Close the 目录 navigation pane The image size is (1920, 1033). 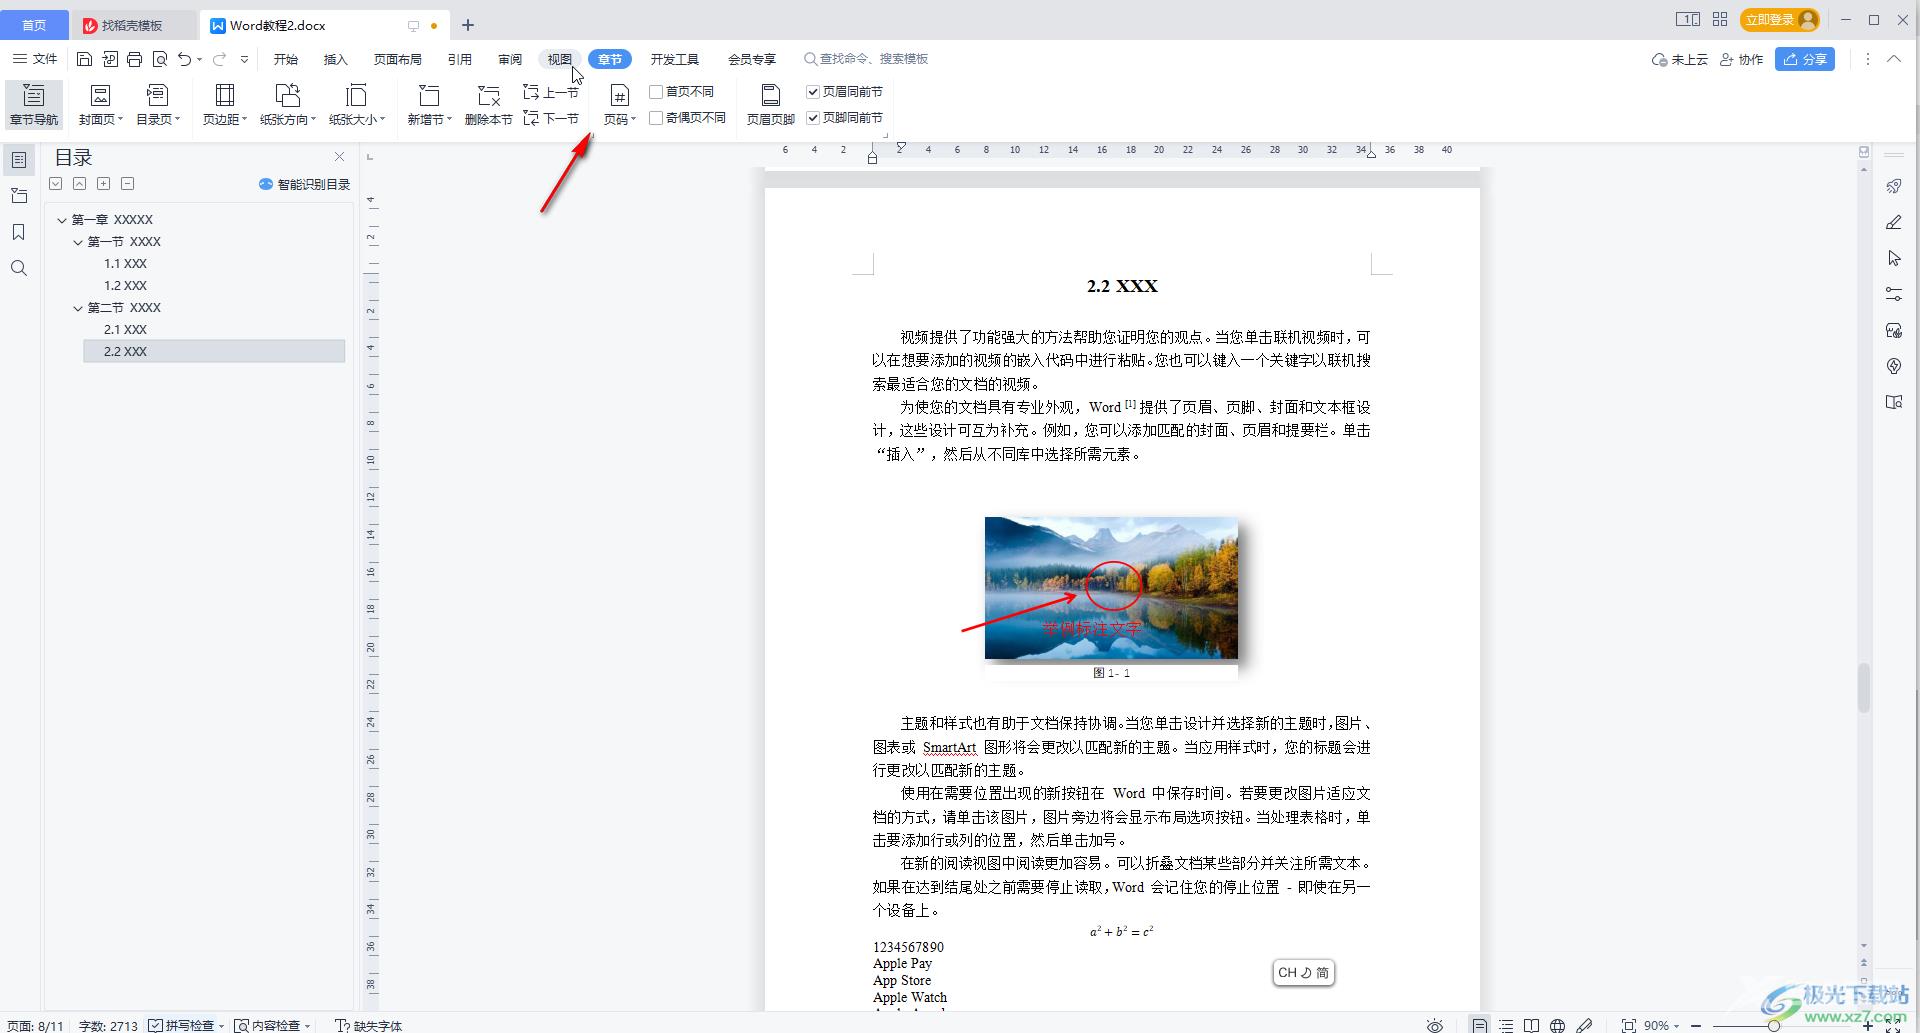tap(339, 157)
